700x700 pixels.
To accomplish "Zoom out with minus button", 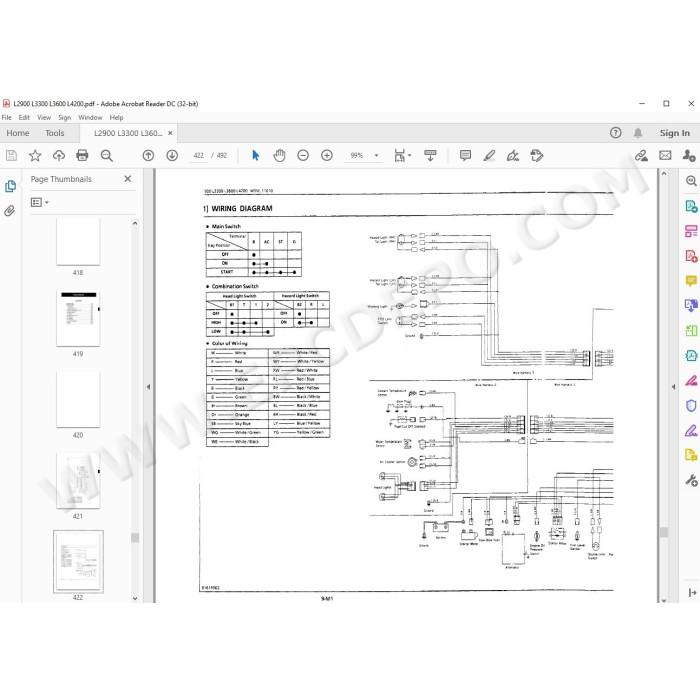I will (x=303, y=155).
